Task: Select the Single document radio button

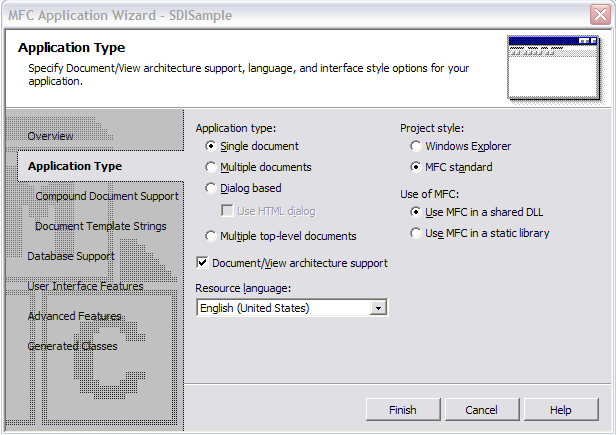Action: [211, 146]
